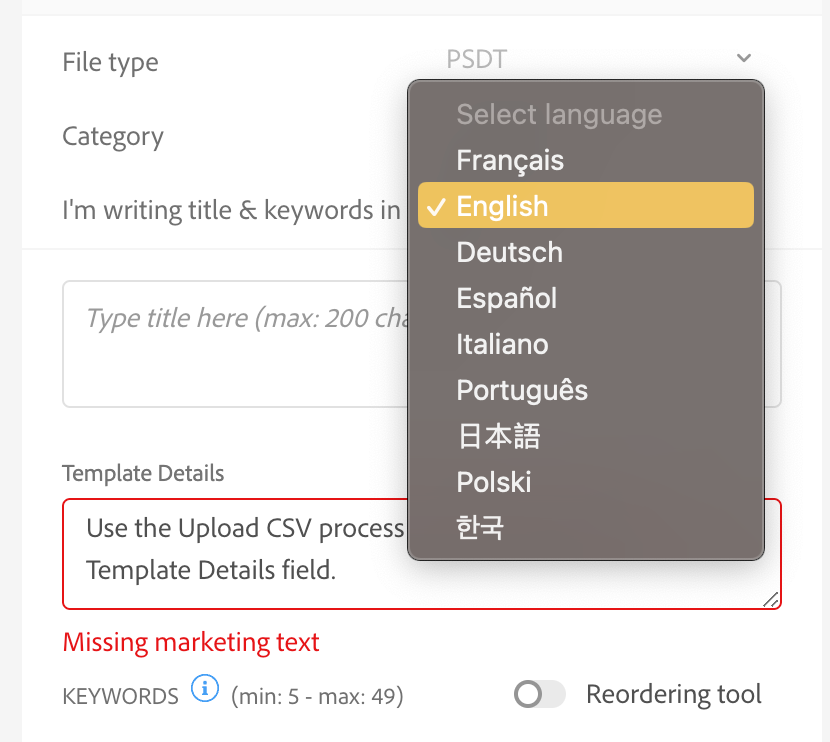This screenshot has height=742, width=830.
Task: Choose Português from the language list
Action: click(x=522, y=390)
